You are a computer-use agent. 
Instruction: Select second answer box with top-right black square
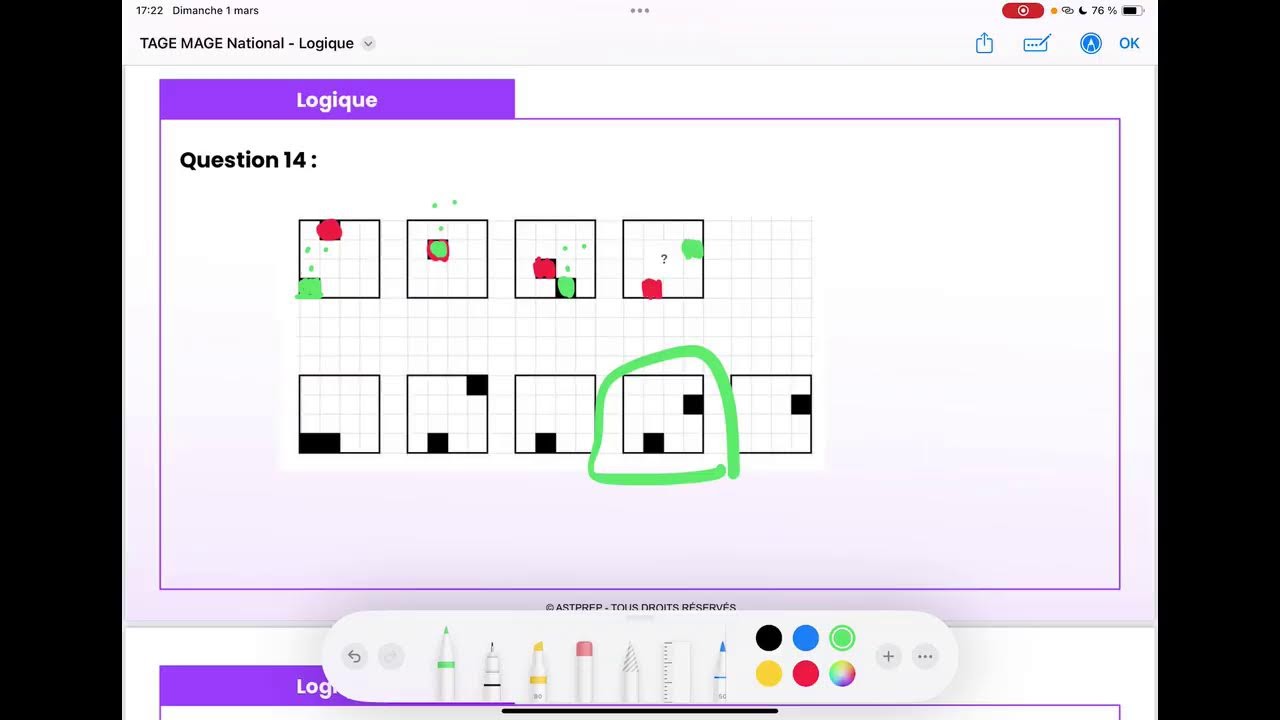click(x=447, y=414)
